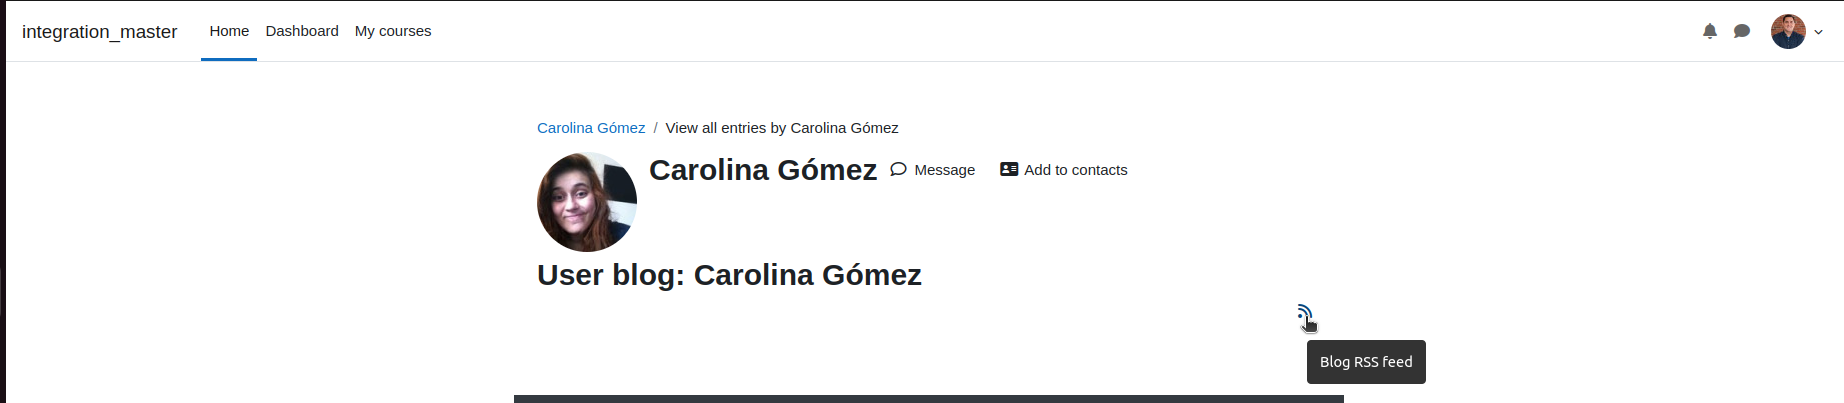Follow the Carolina Gómez breadcrumb link

pos(591,128)
